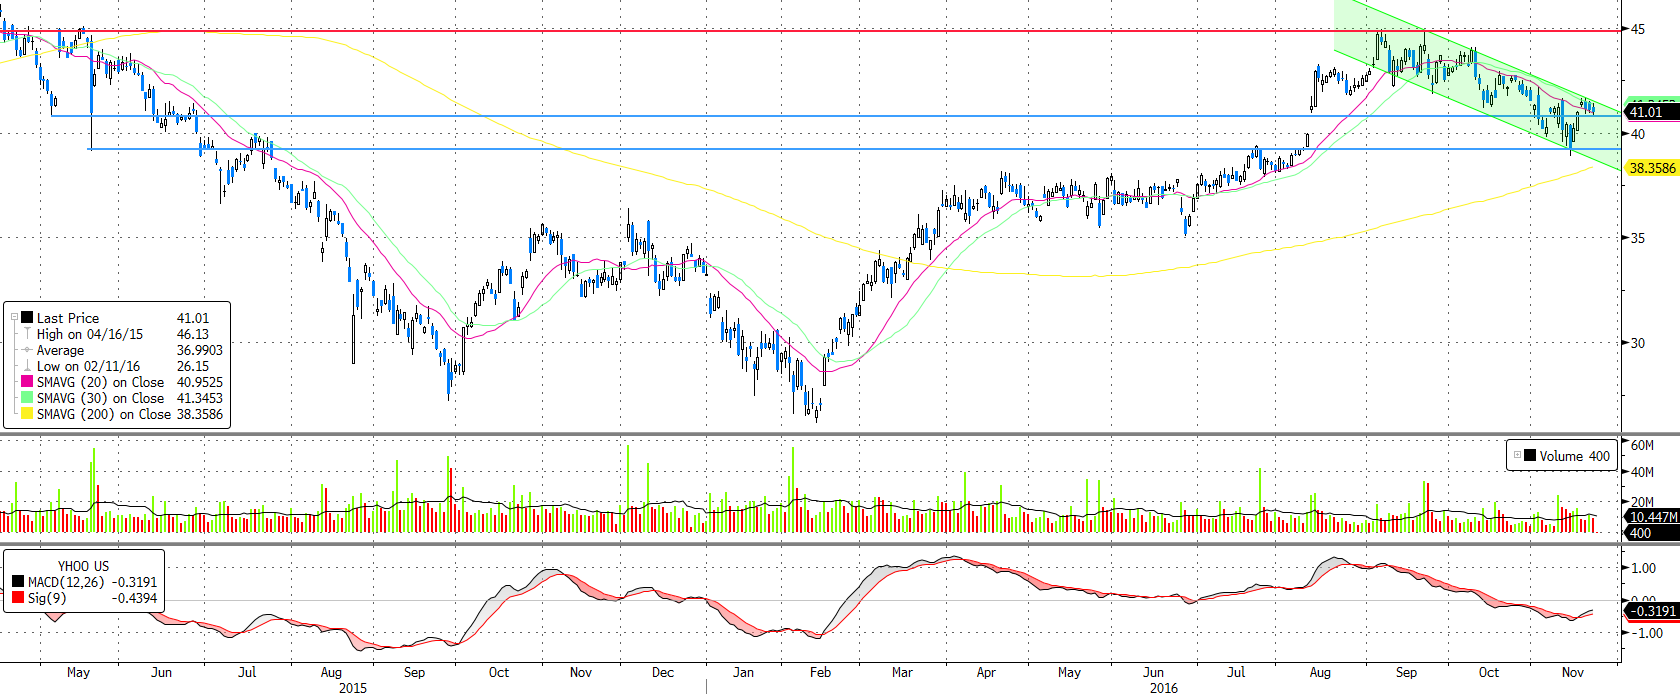Click the 26.15 low value
The width and height of the screenshot is (1680, 694).
click(x=193, y=366)
